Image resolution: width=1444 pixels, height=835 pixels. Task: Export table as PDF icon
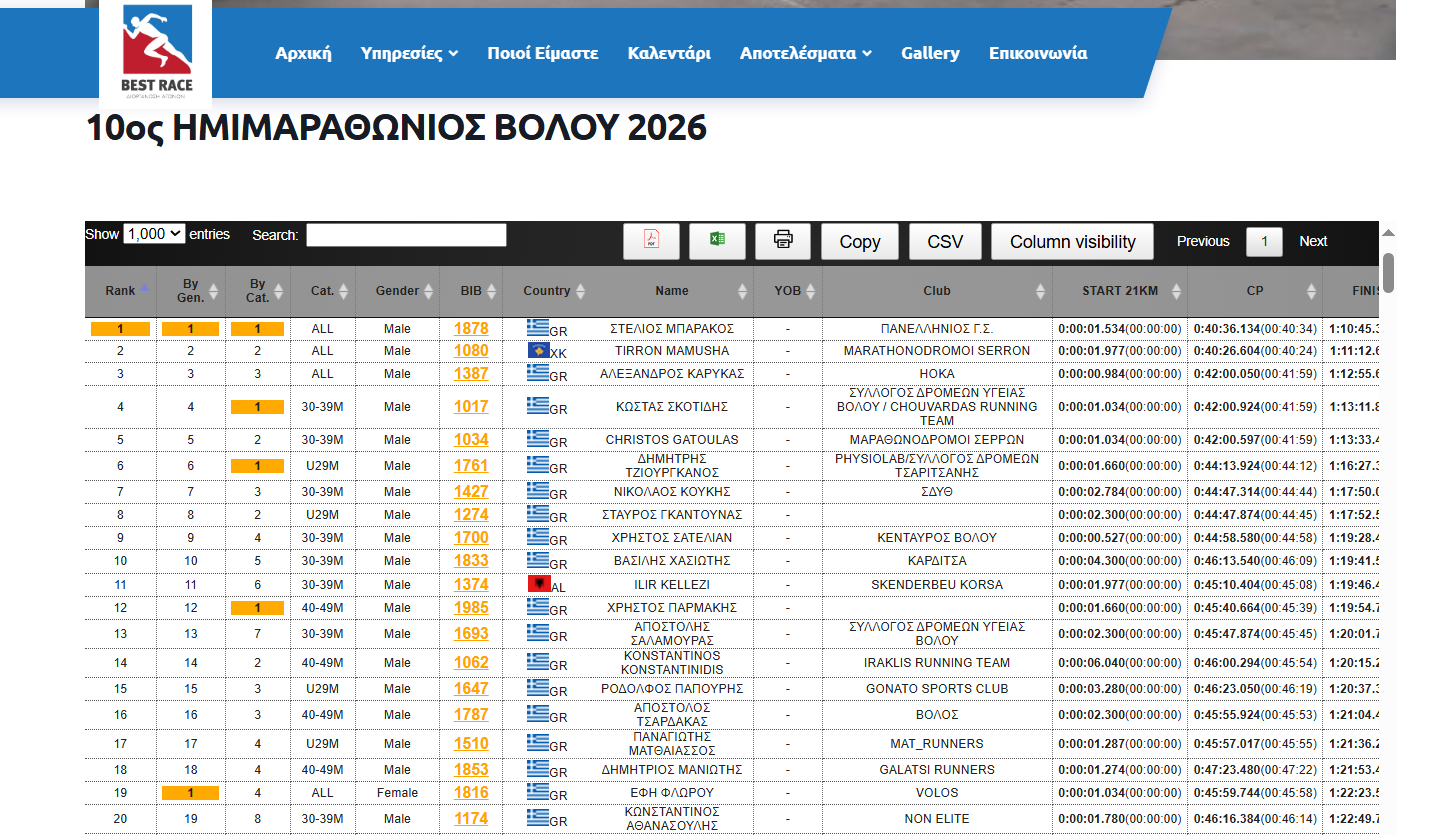(x=651, y=241)
